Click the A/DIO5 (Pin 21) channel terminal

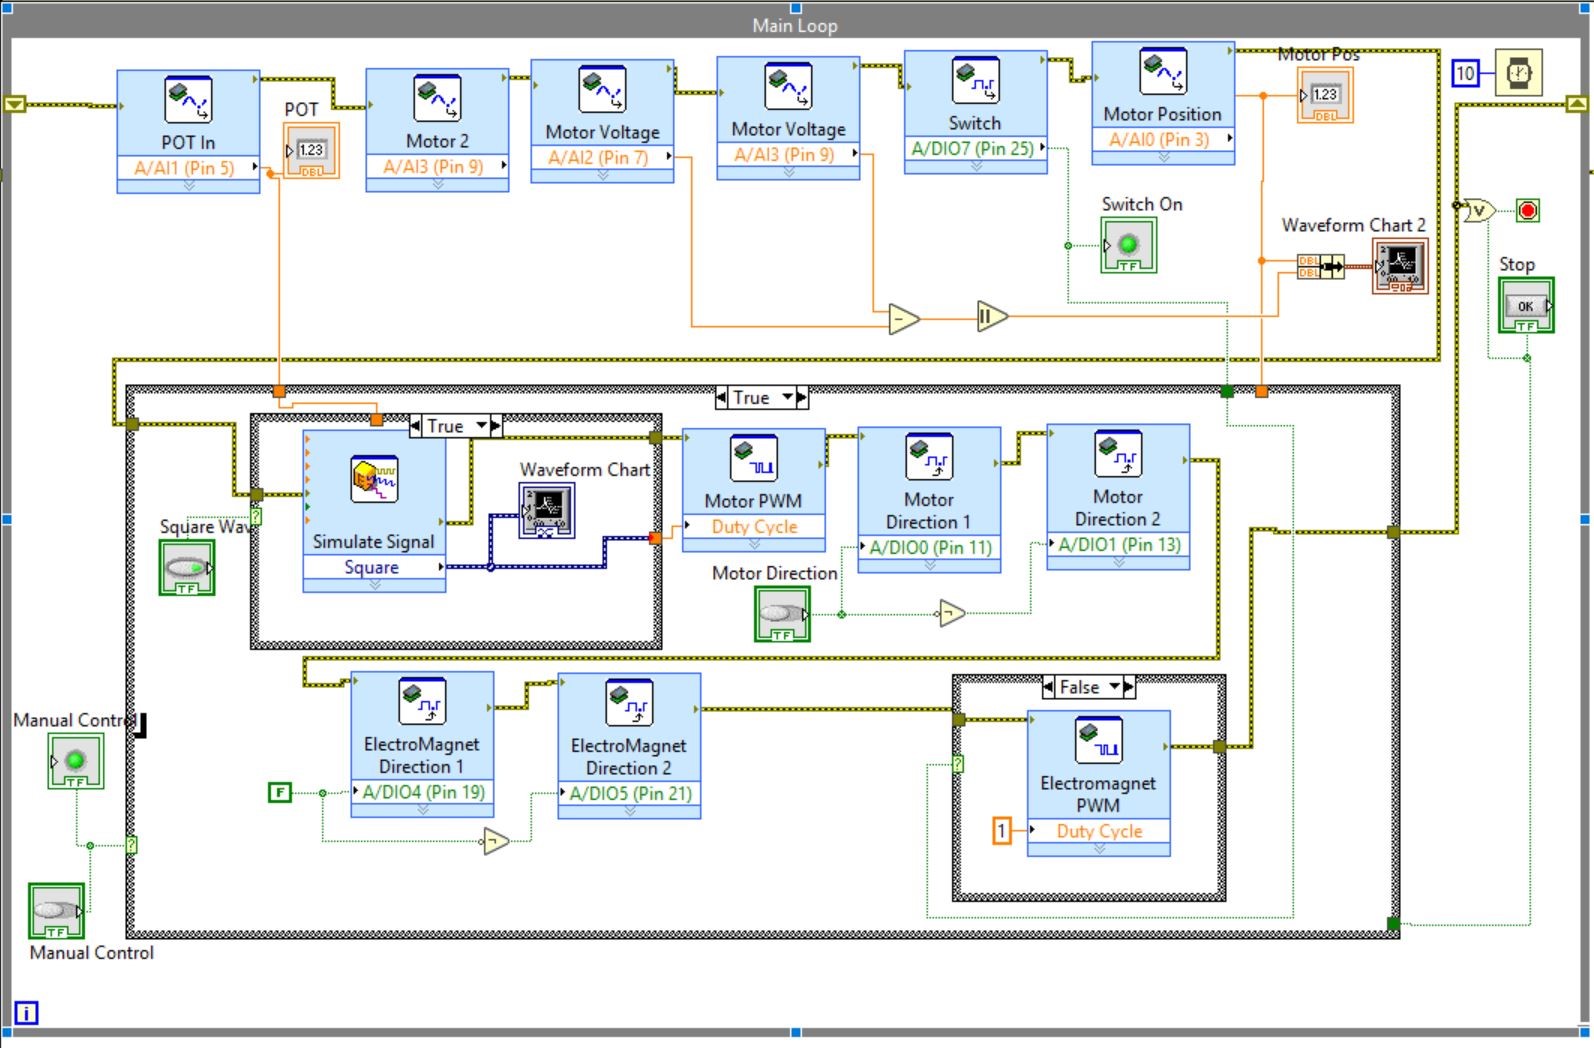tap(629, 793)
